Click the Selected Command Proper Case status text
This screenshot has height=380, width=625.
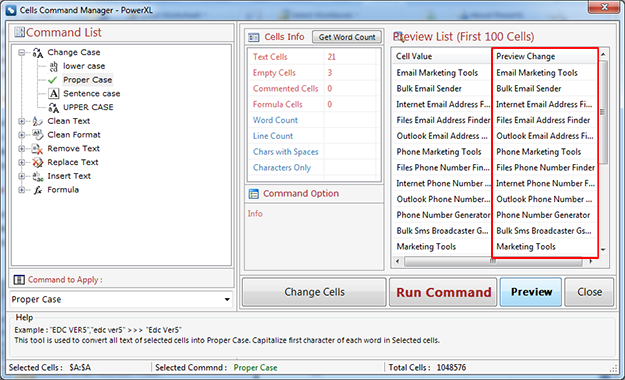coord(255,368)
